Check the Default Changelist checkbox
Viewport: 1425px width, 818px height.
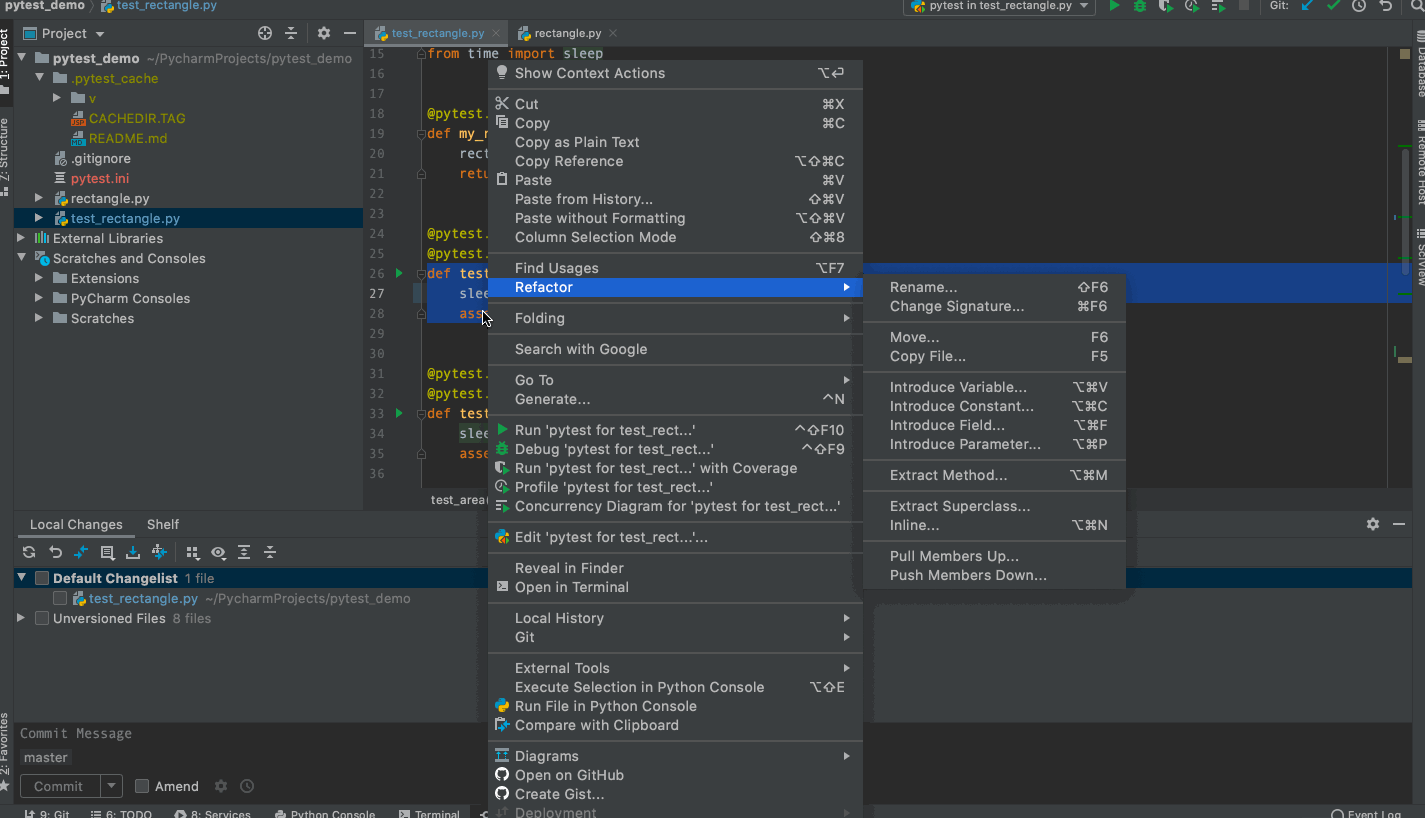click(42, 578)
